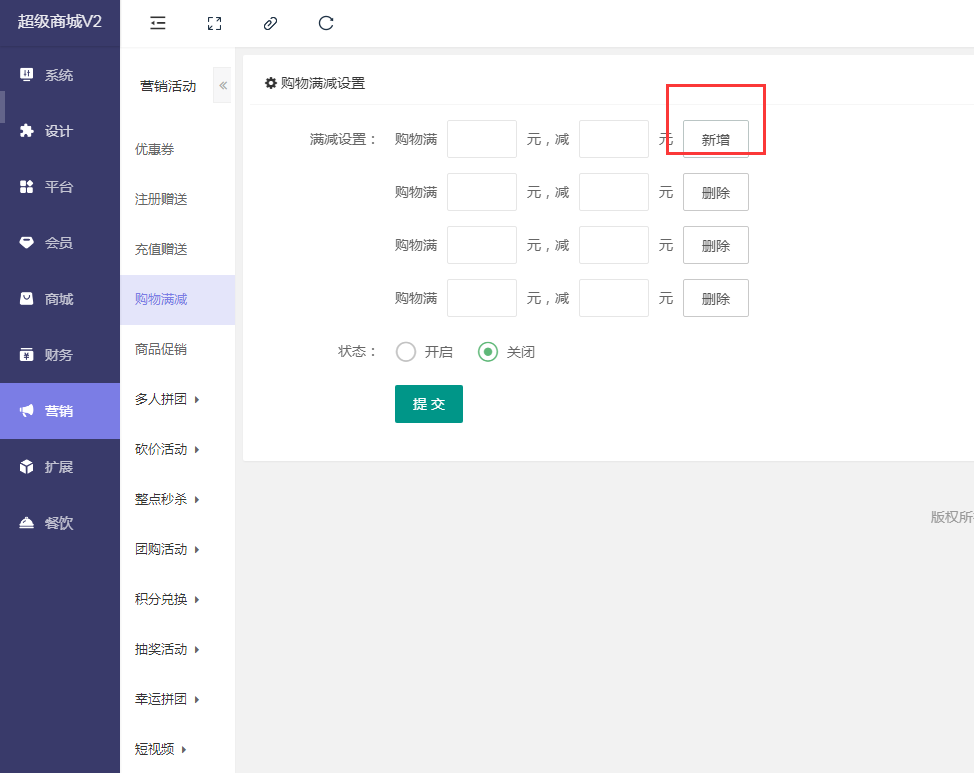Image resolution: width=974 pixels, height=773 pixels.
Task: Focus third row 减 amount field
Action: [x=614, y=245]
